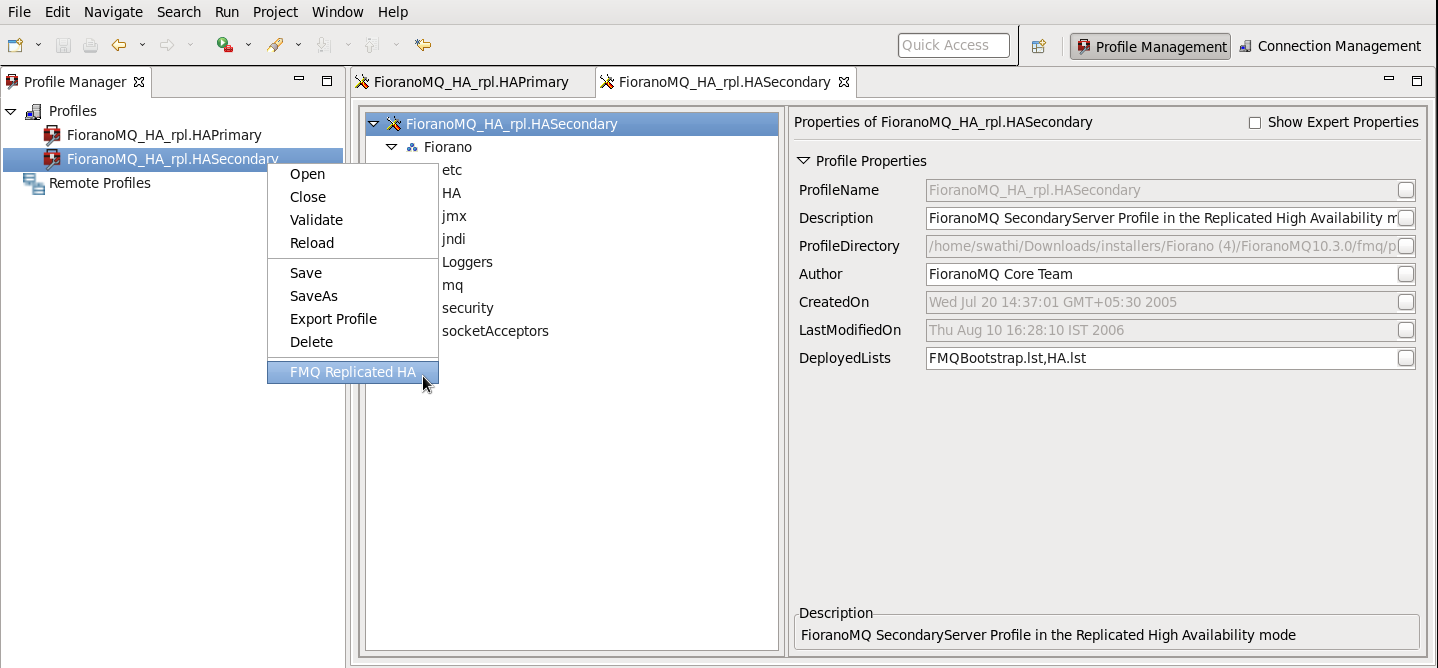Screen dimensions: 1438x668
Task: Tick the ProfileDirectory row checkbox
Action: tap(1406, 246)
